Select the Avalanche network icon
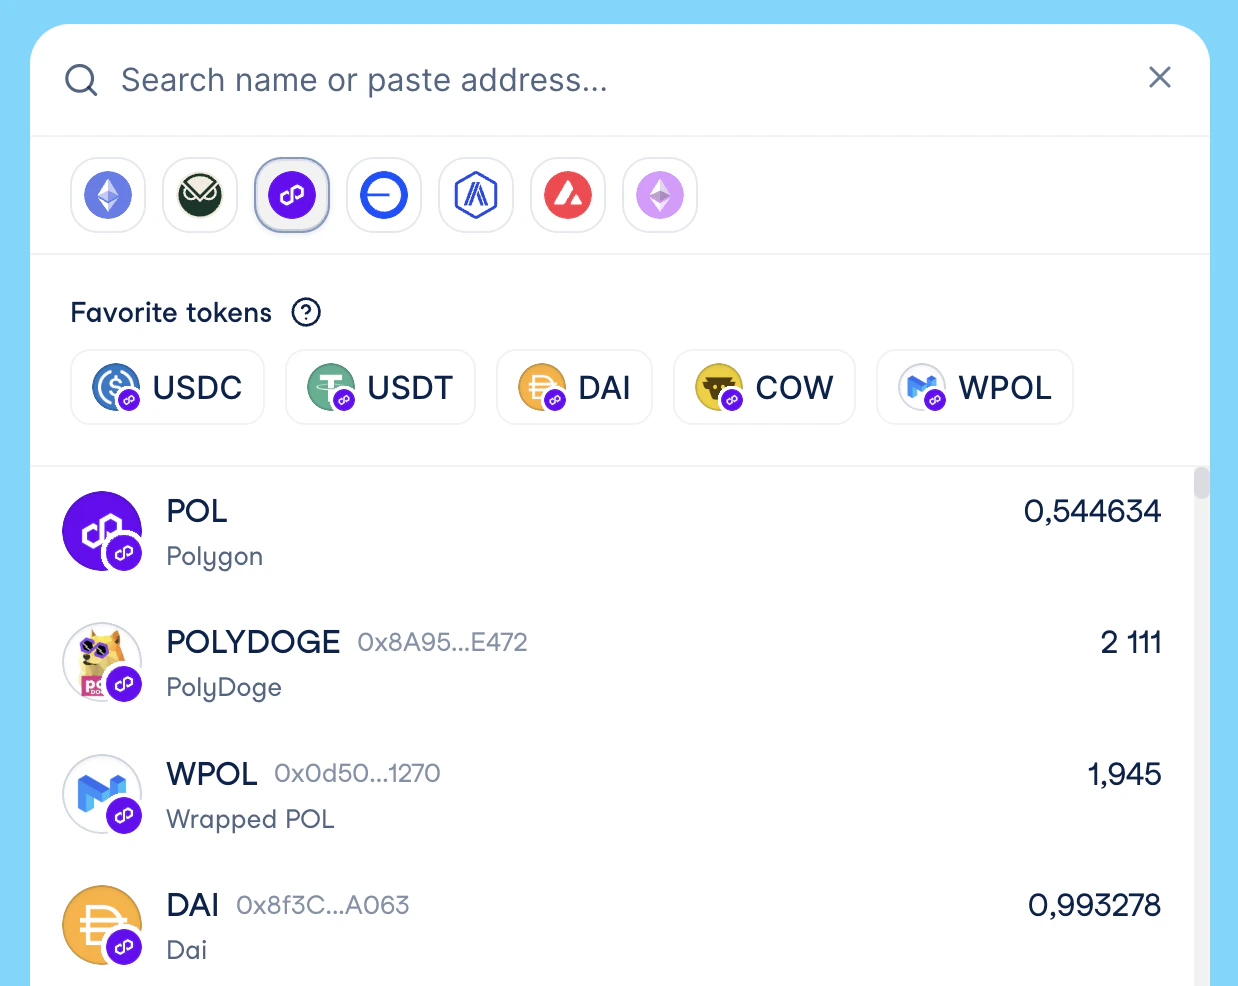Screen dimensions: 1238x986 (567, 195)
